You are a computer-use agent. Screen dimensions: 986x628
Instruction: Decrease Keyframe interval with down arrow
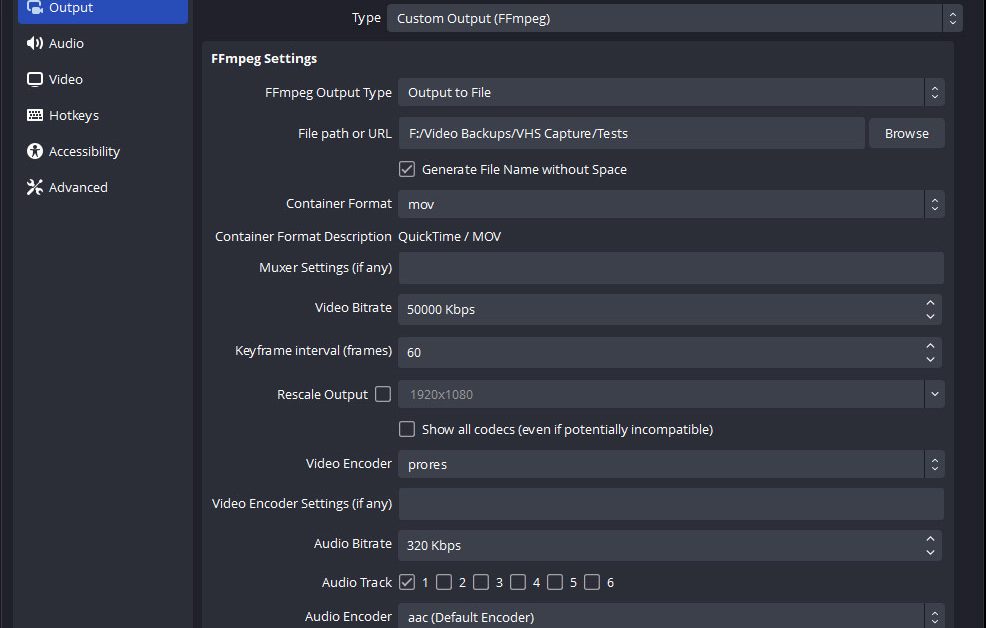pos(930,359)
